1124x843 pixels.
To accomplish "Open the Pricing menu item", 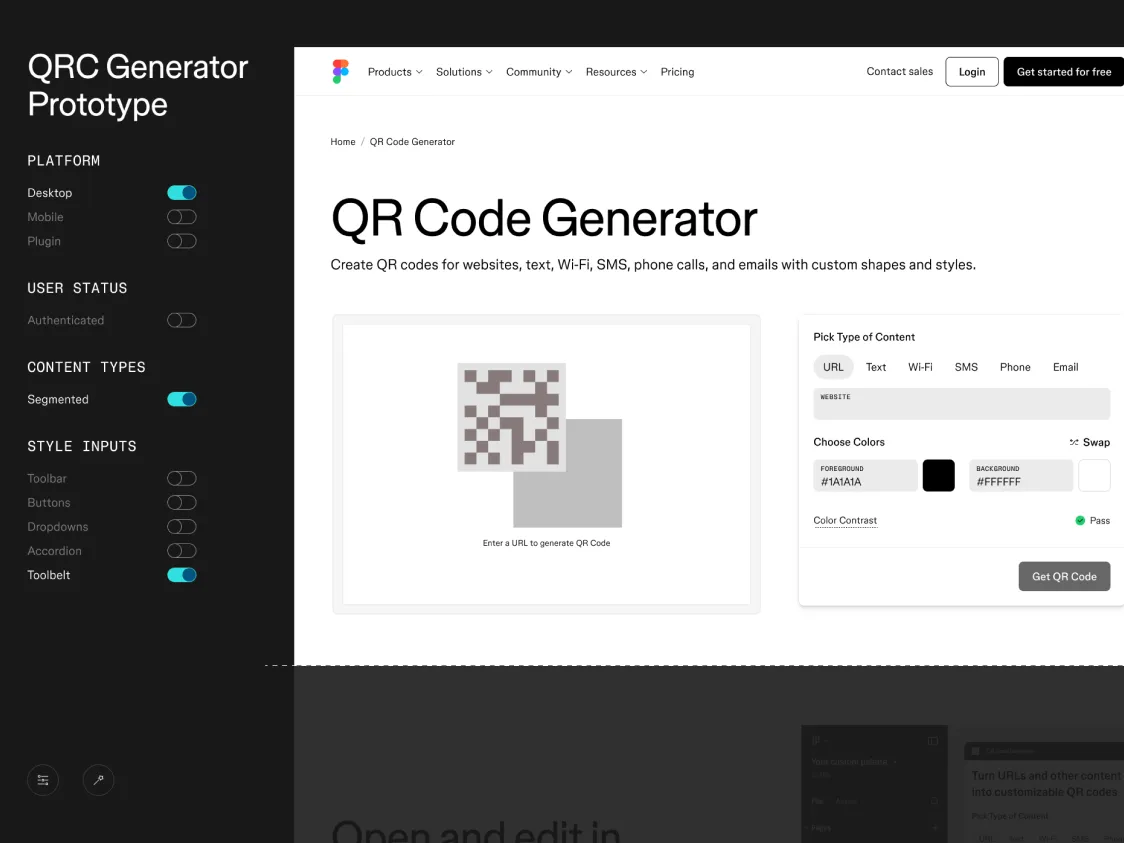I will pos(677,71).
